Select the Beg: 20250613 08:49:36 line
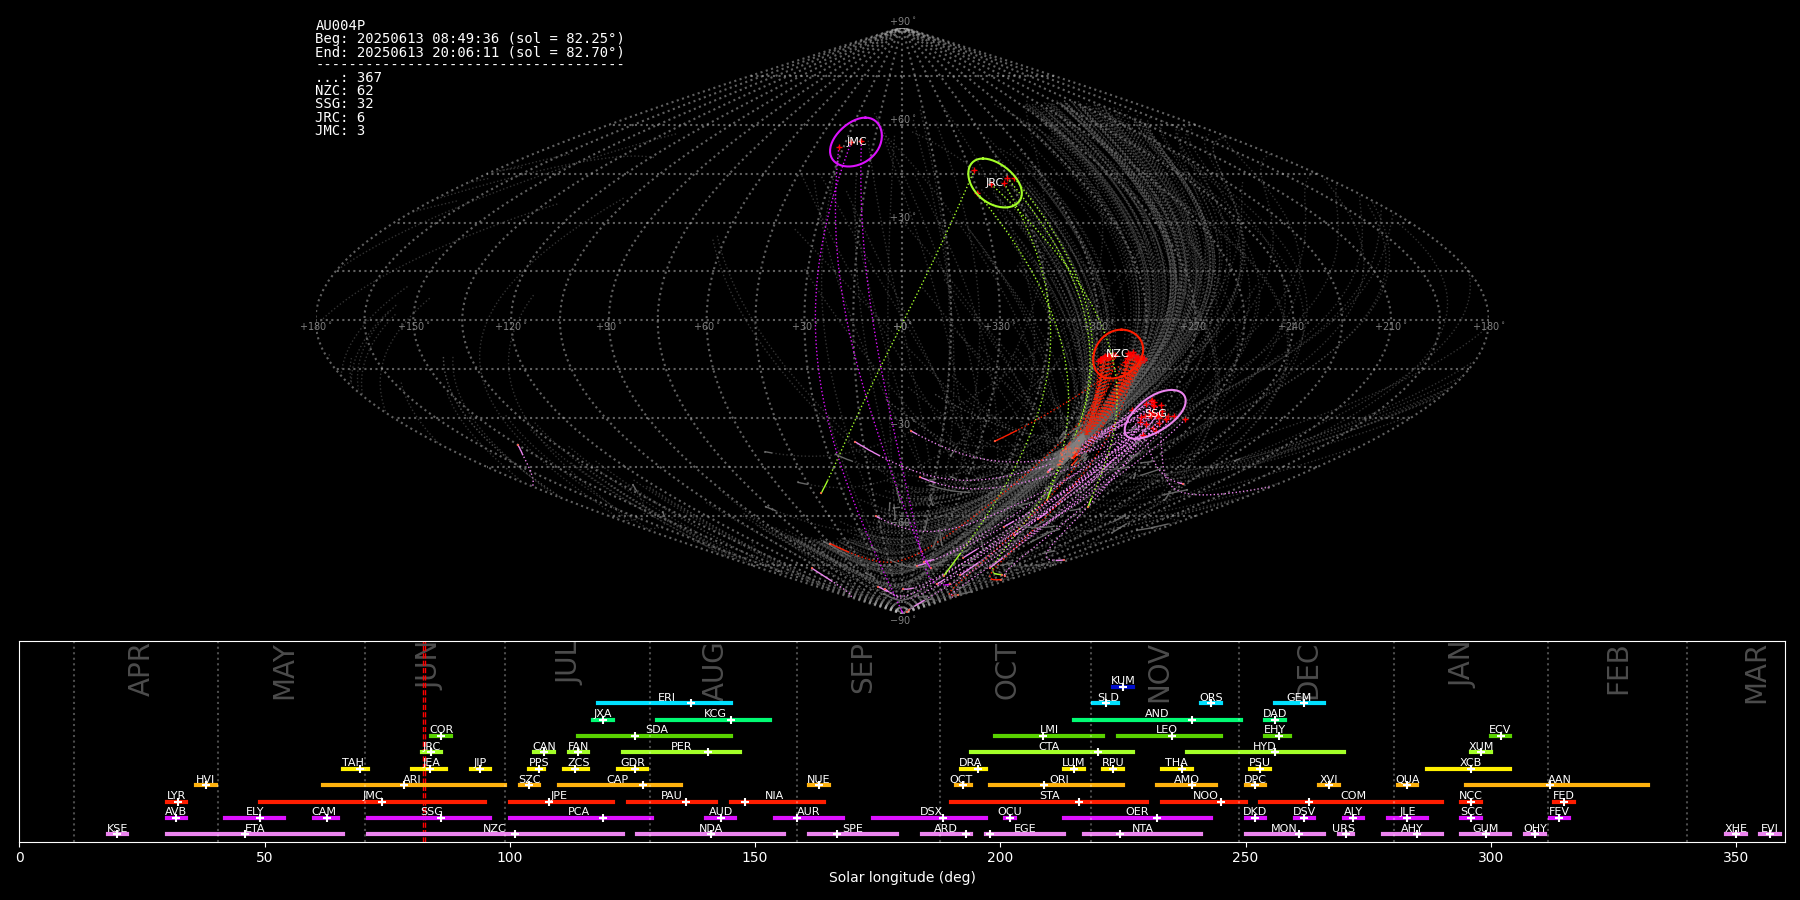 (470, 39)
